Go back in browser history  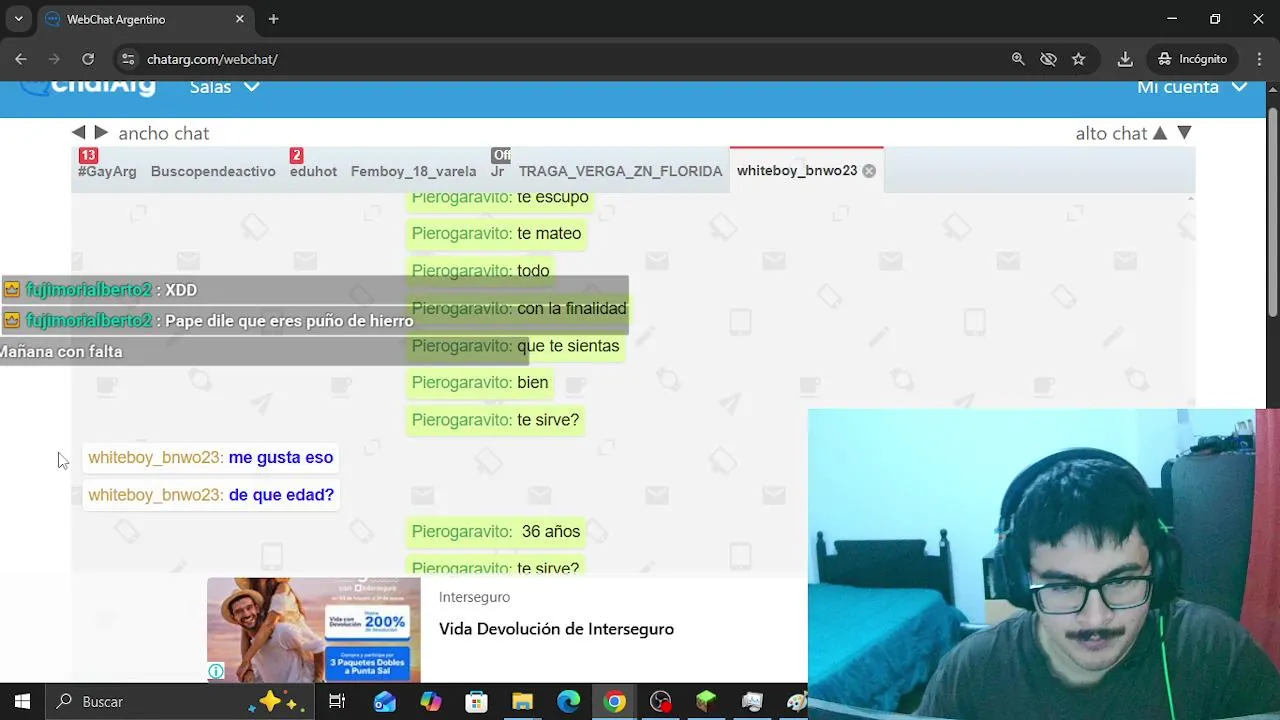[x=21, y=59]
